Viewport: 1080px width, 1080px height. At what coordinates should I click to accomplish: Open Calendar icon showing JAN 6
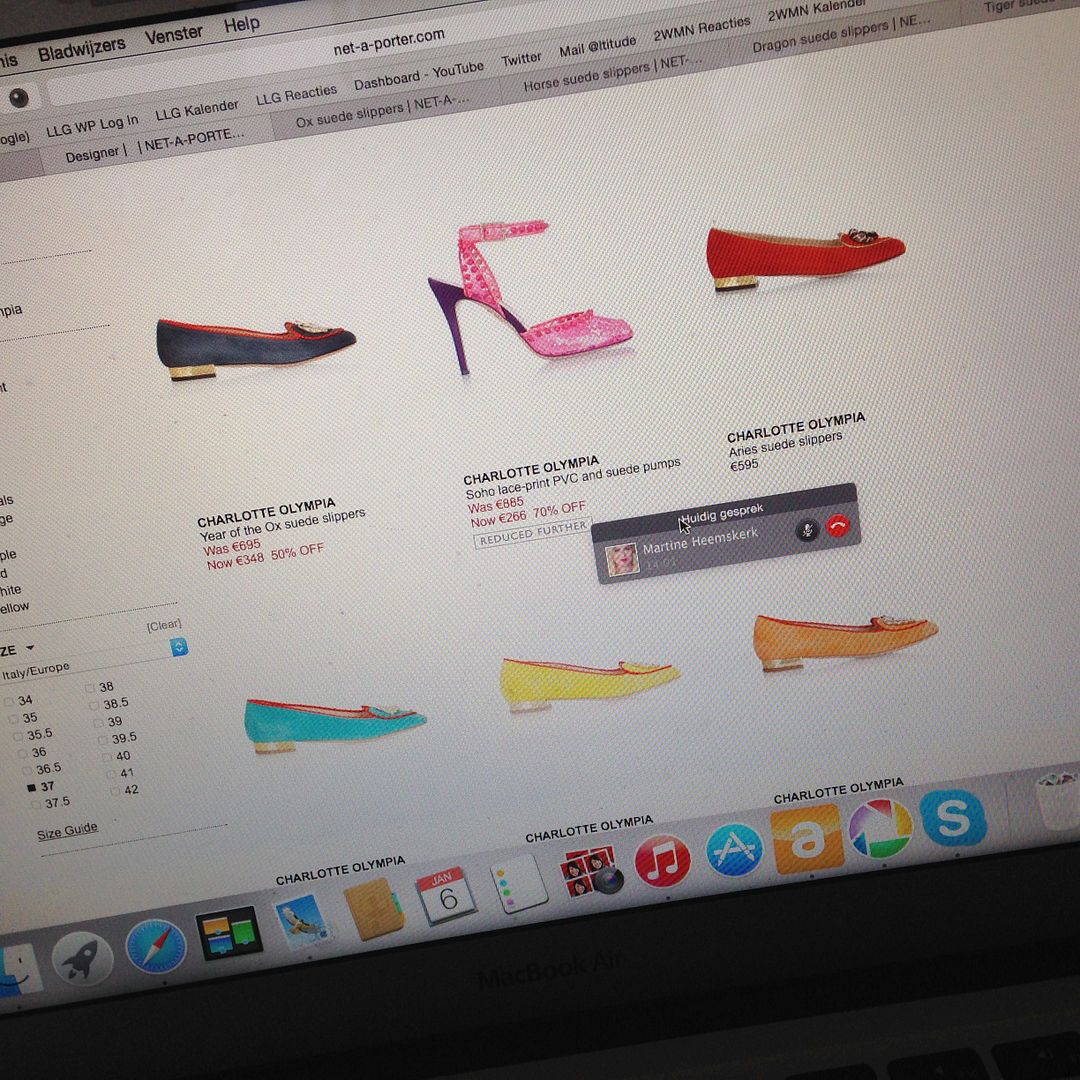[x=446, y=895]
